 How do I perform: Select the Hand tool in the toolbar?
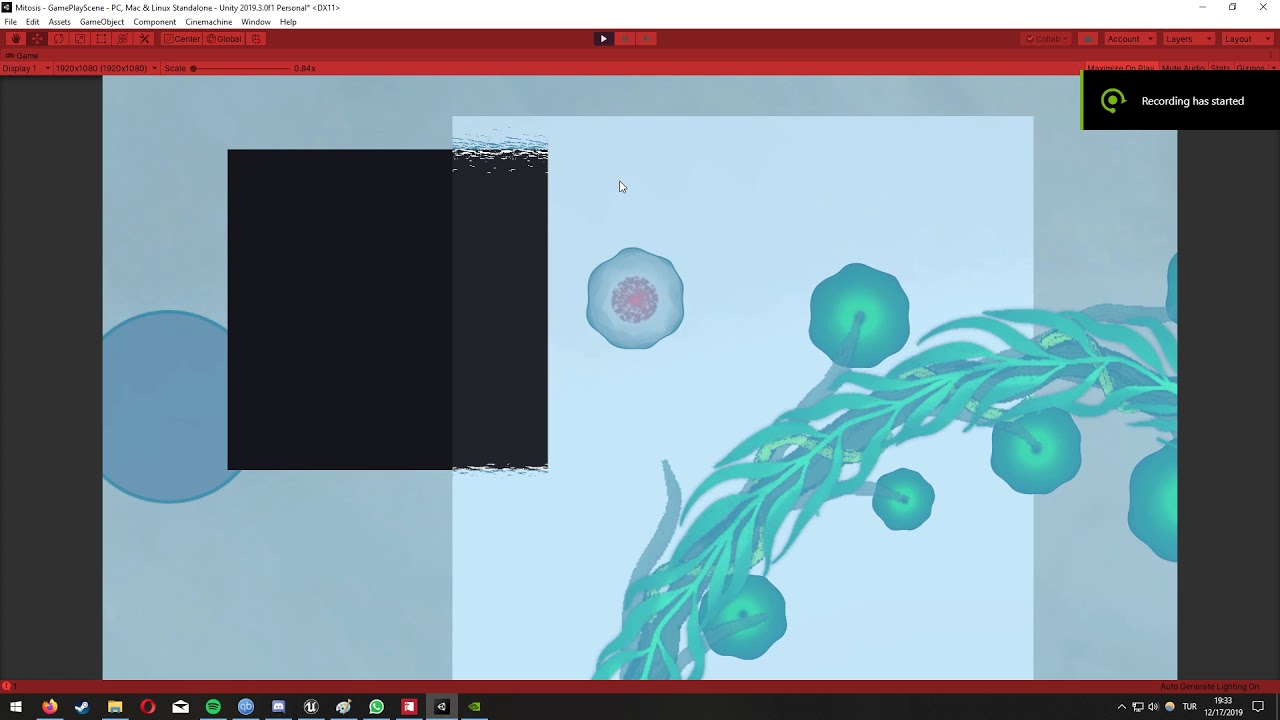(14, 38)
